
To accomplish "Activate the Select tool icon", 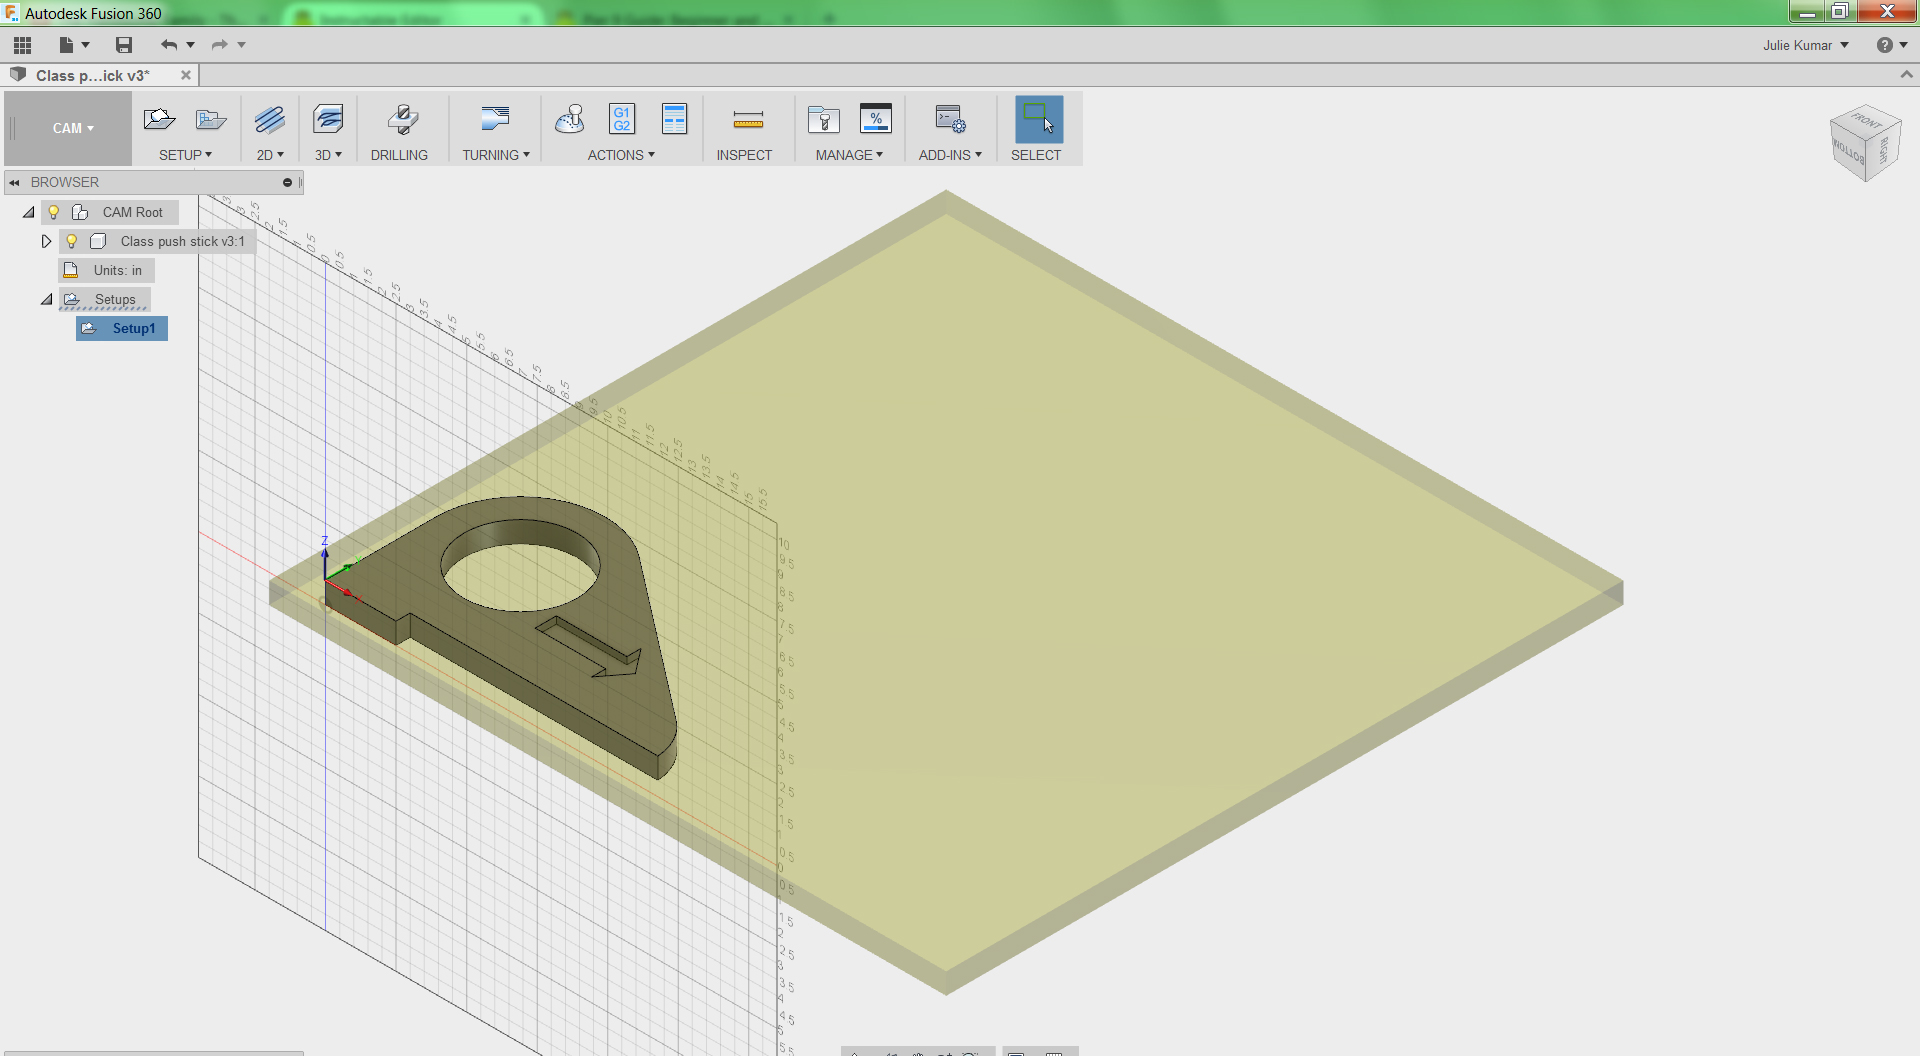I will (1039, 119).
